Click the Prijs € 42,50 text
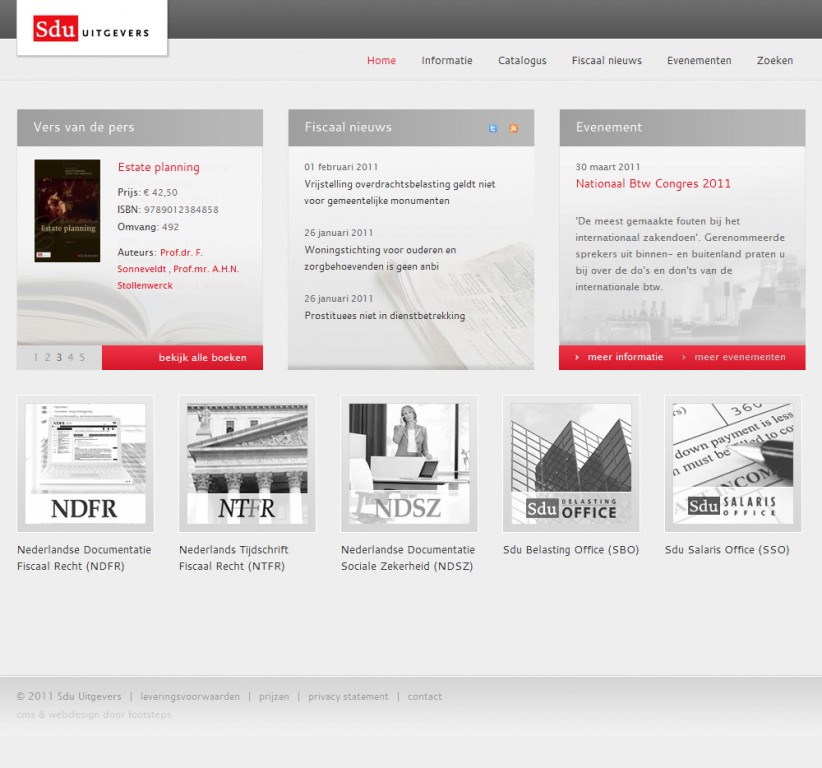Screen dimensions: 822x768 tap(147, 192)
